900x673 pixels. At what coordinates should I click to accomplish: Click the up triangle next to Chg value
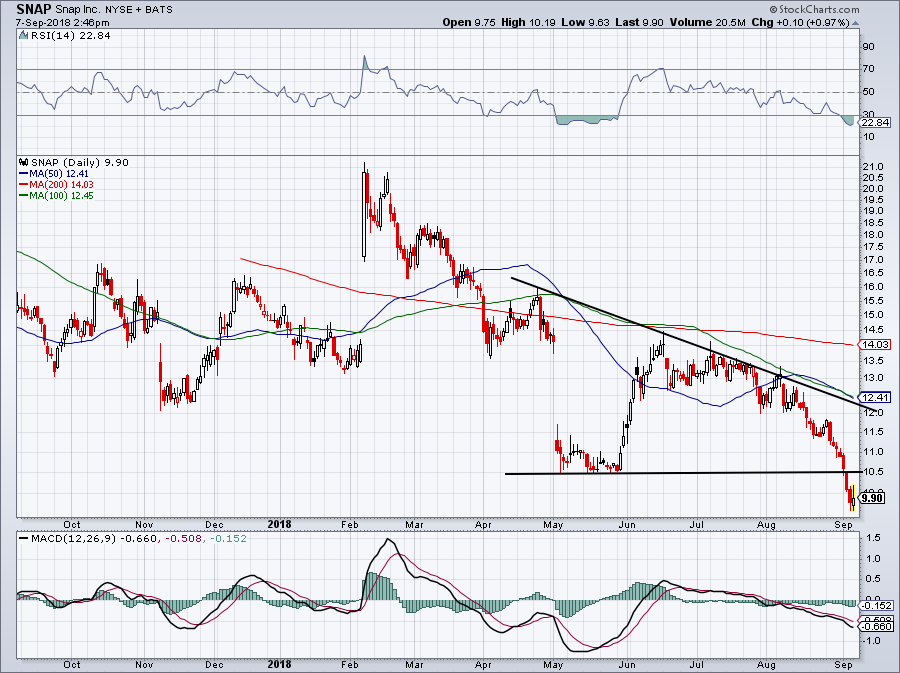[x=856, y=23]
